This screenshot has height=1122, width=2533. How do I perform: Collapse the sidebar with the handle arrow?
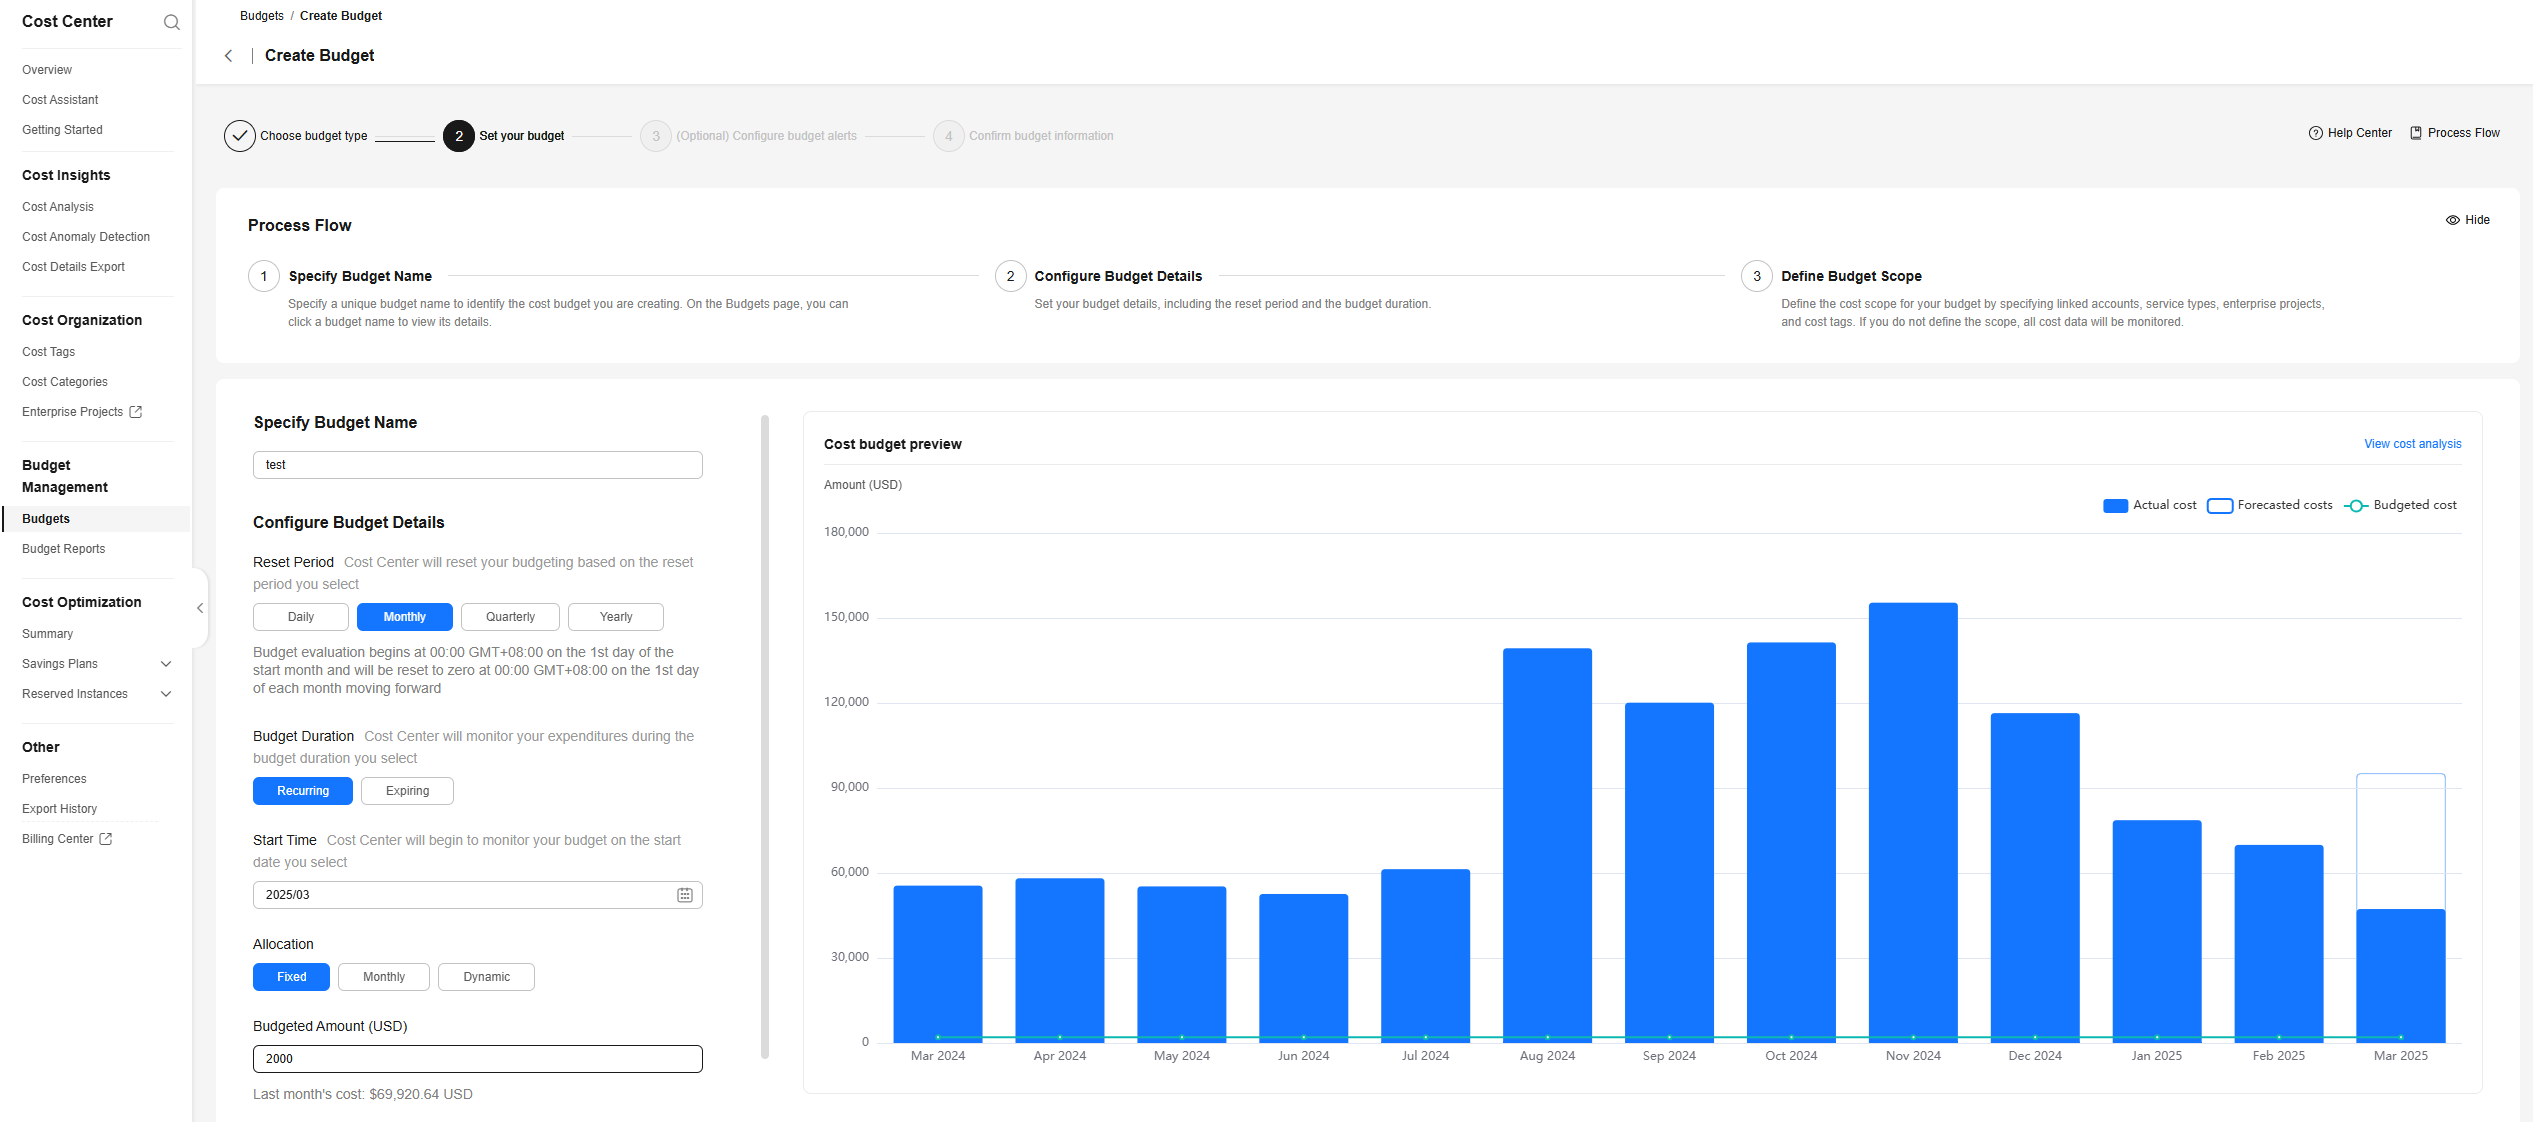(200, 608)
